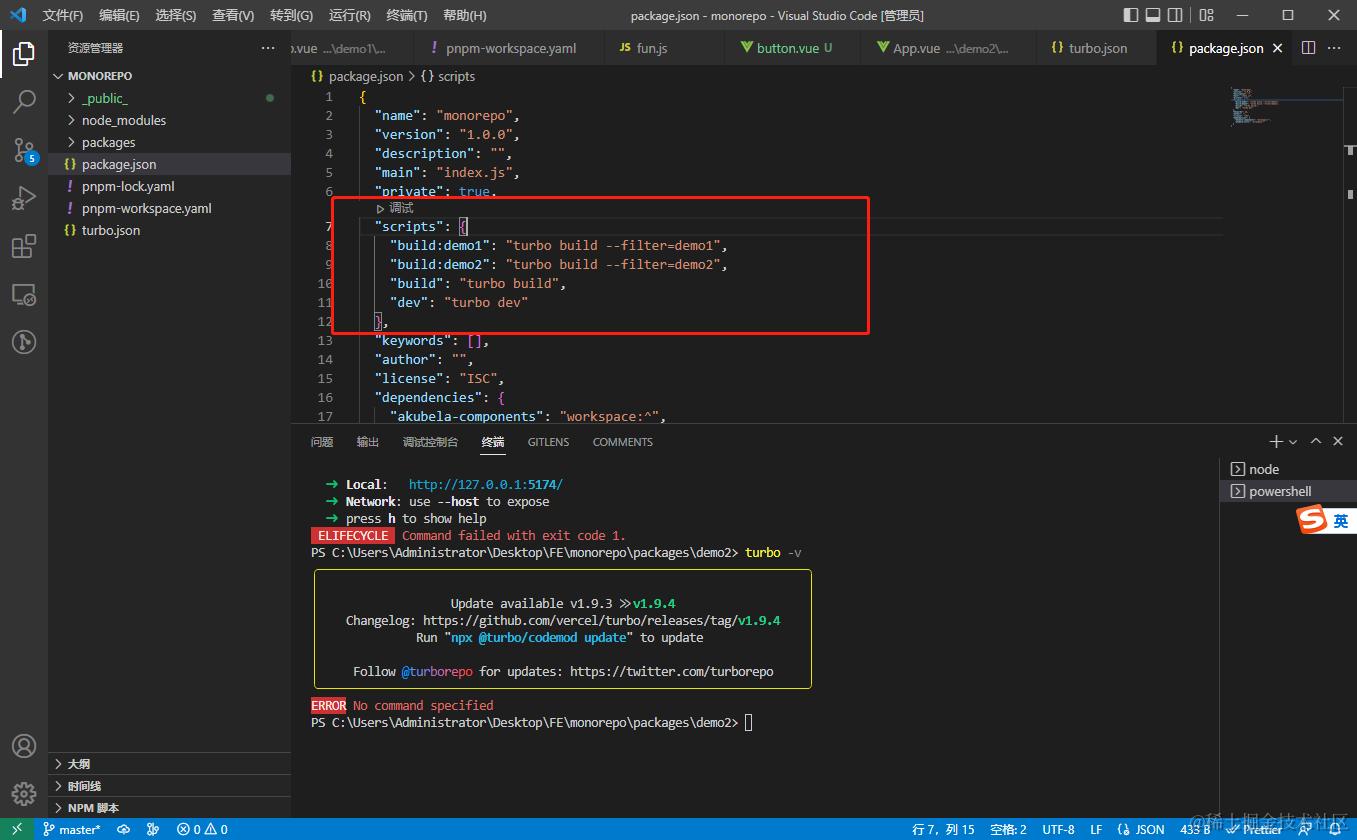Open the Search view in activity bar

pos(24,101)
